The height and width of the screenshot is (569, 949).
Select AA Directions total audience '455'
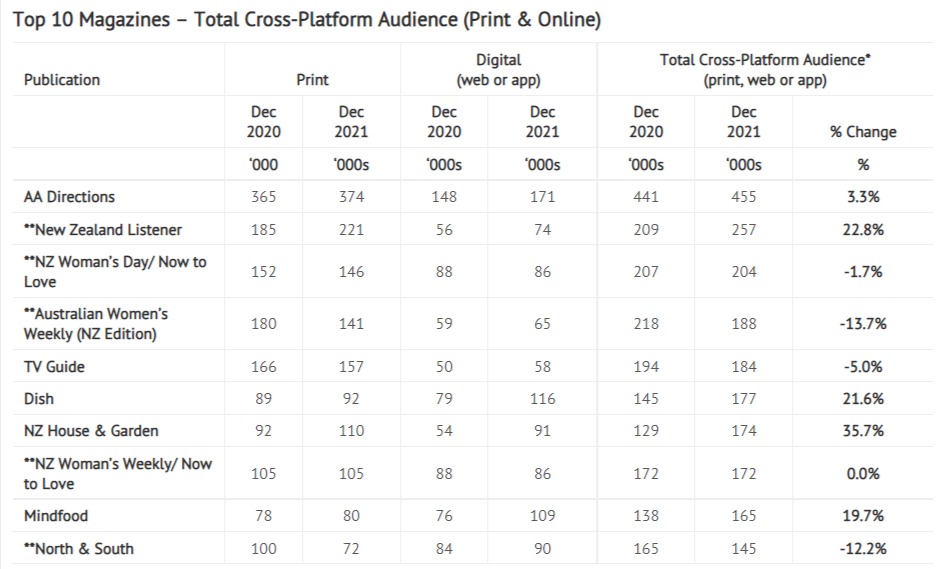[x=743, y=197]
